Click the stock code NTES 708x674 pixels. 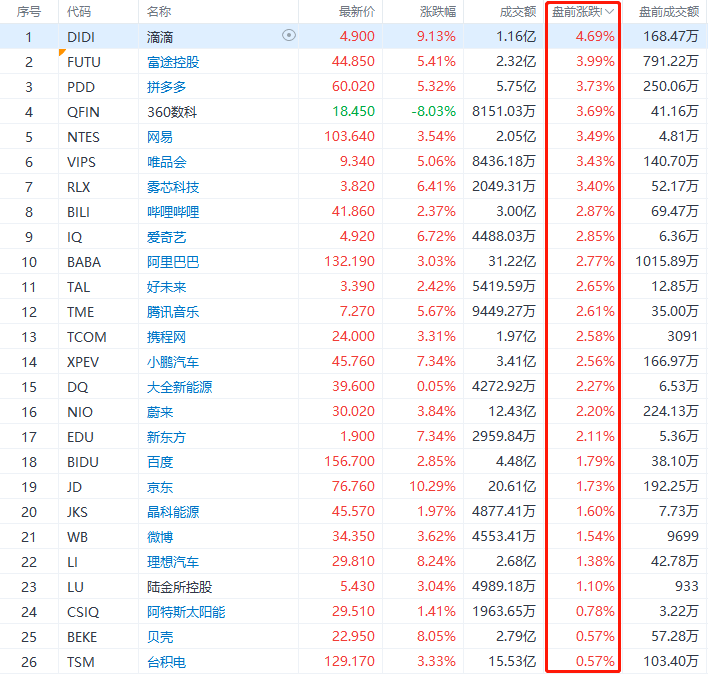pos(83,136)
